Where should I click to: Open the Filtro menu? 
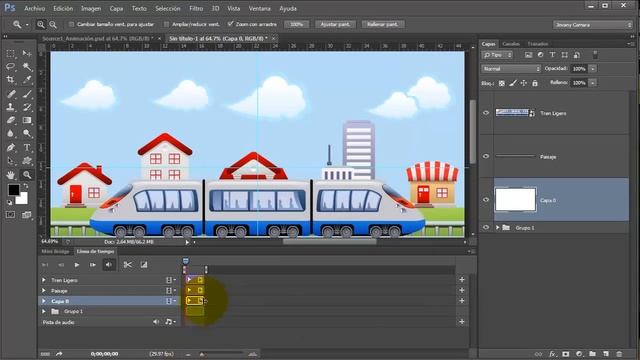click(196, 8)
